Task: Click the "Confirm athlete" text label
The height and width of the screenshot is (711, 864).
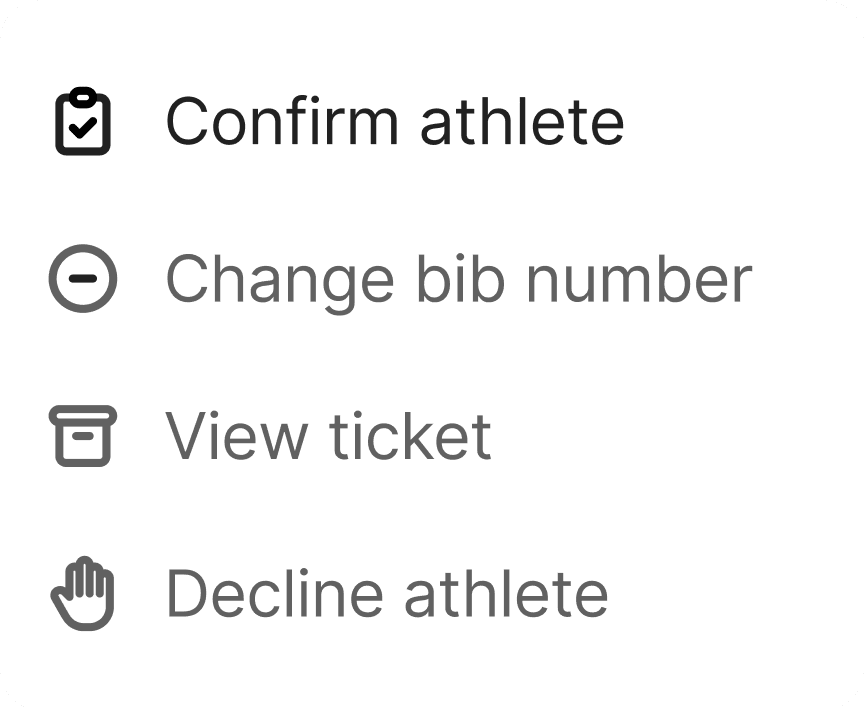Action: (394, 122)
